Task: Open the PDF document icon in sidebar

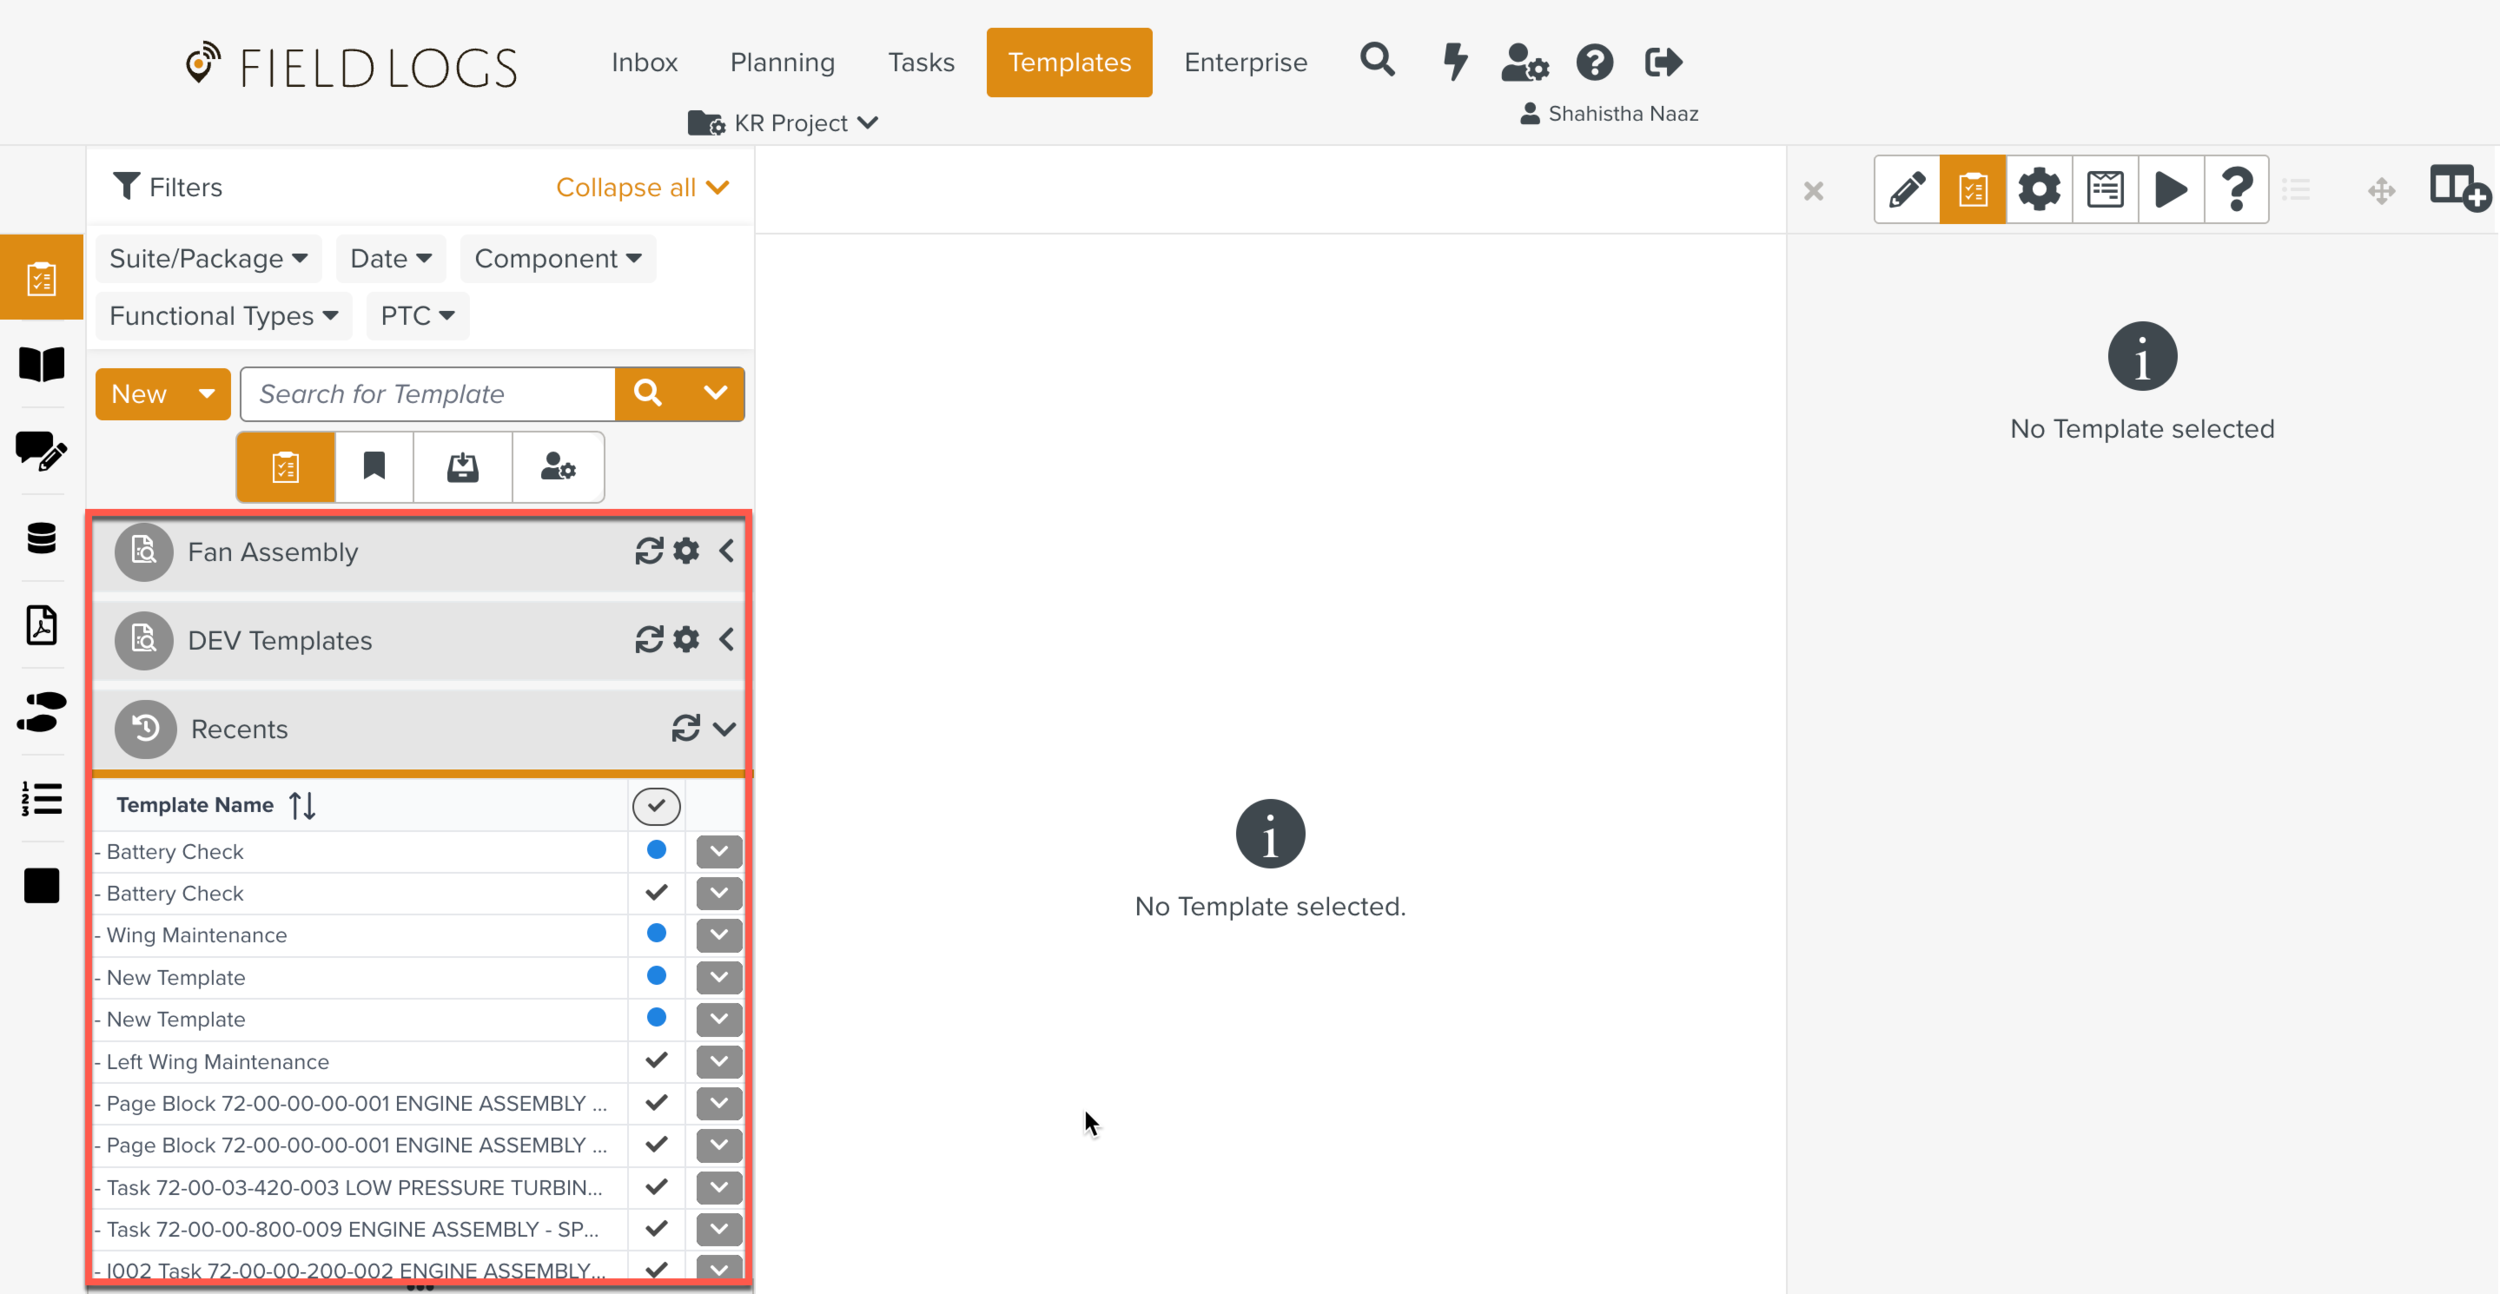Action: coord(41,626)
